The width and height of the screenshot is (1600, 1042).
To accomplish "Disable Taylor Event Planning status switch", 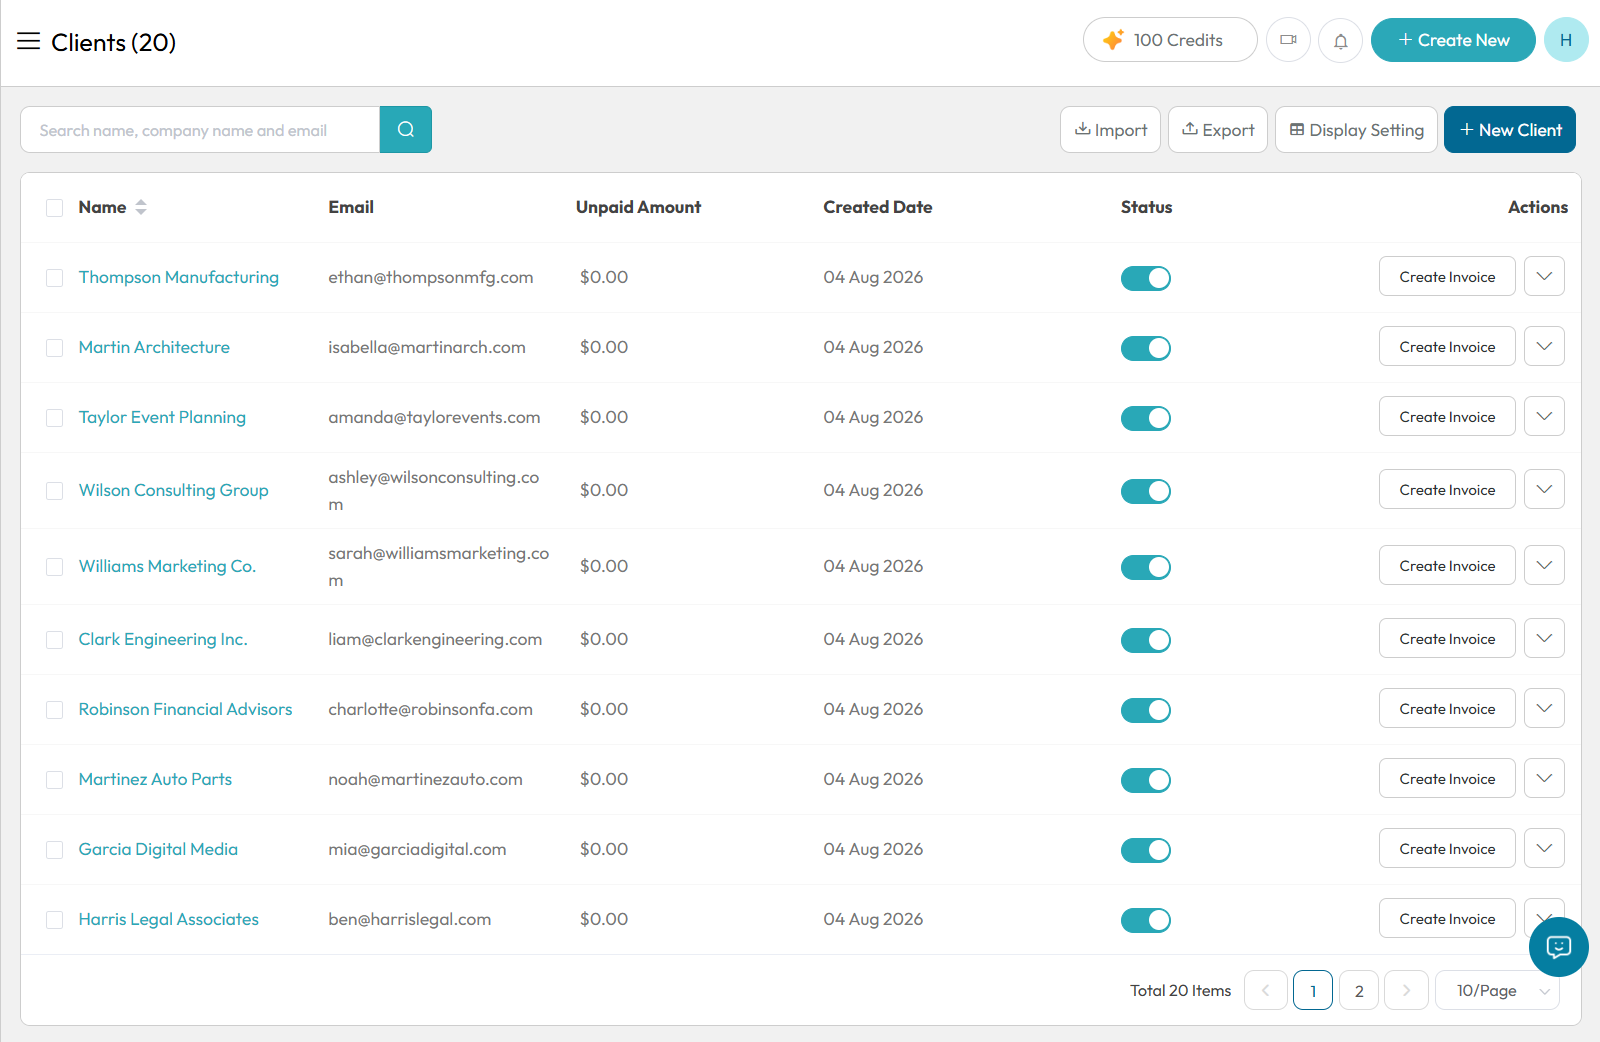I will [x=1146, y=418].
